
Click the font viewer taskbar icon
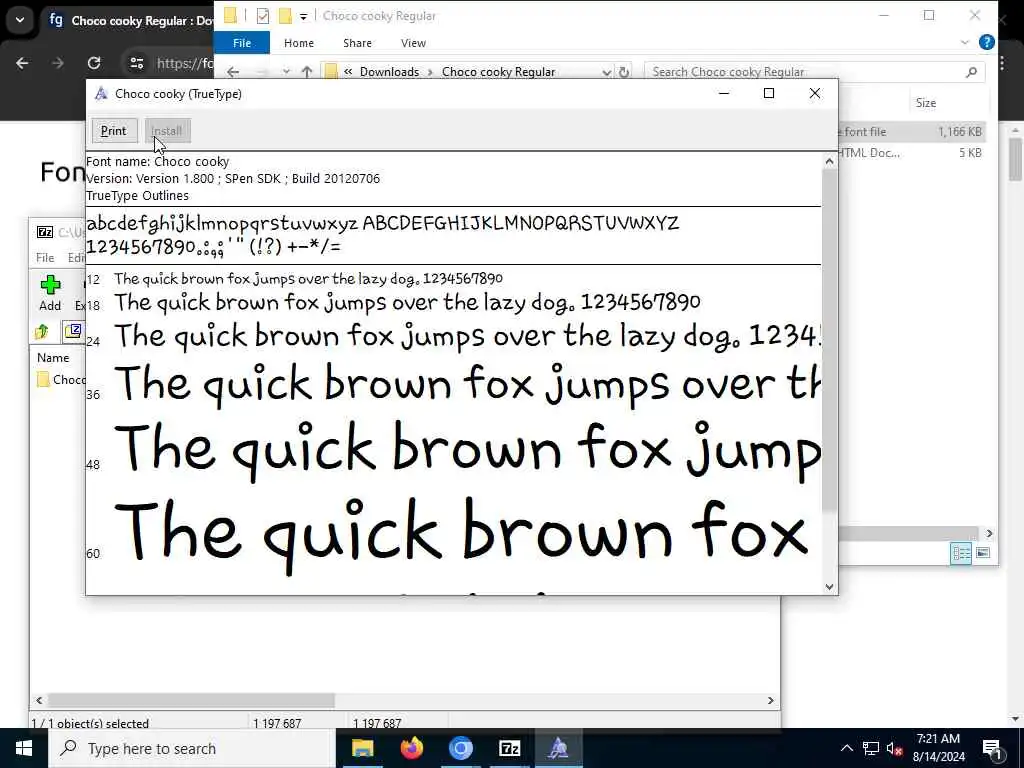[558, 748]
